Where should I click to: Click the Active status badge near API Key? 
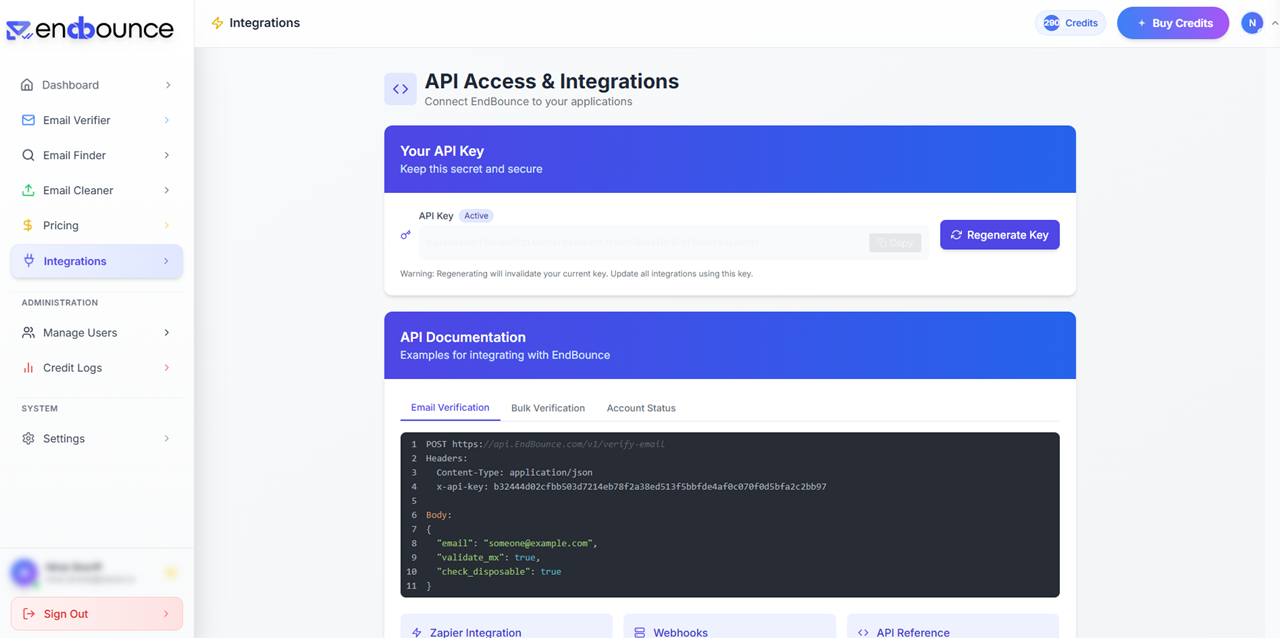[476, 215]
